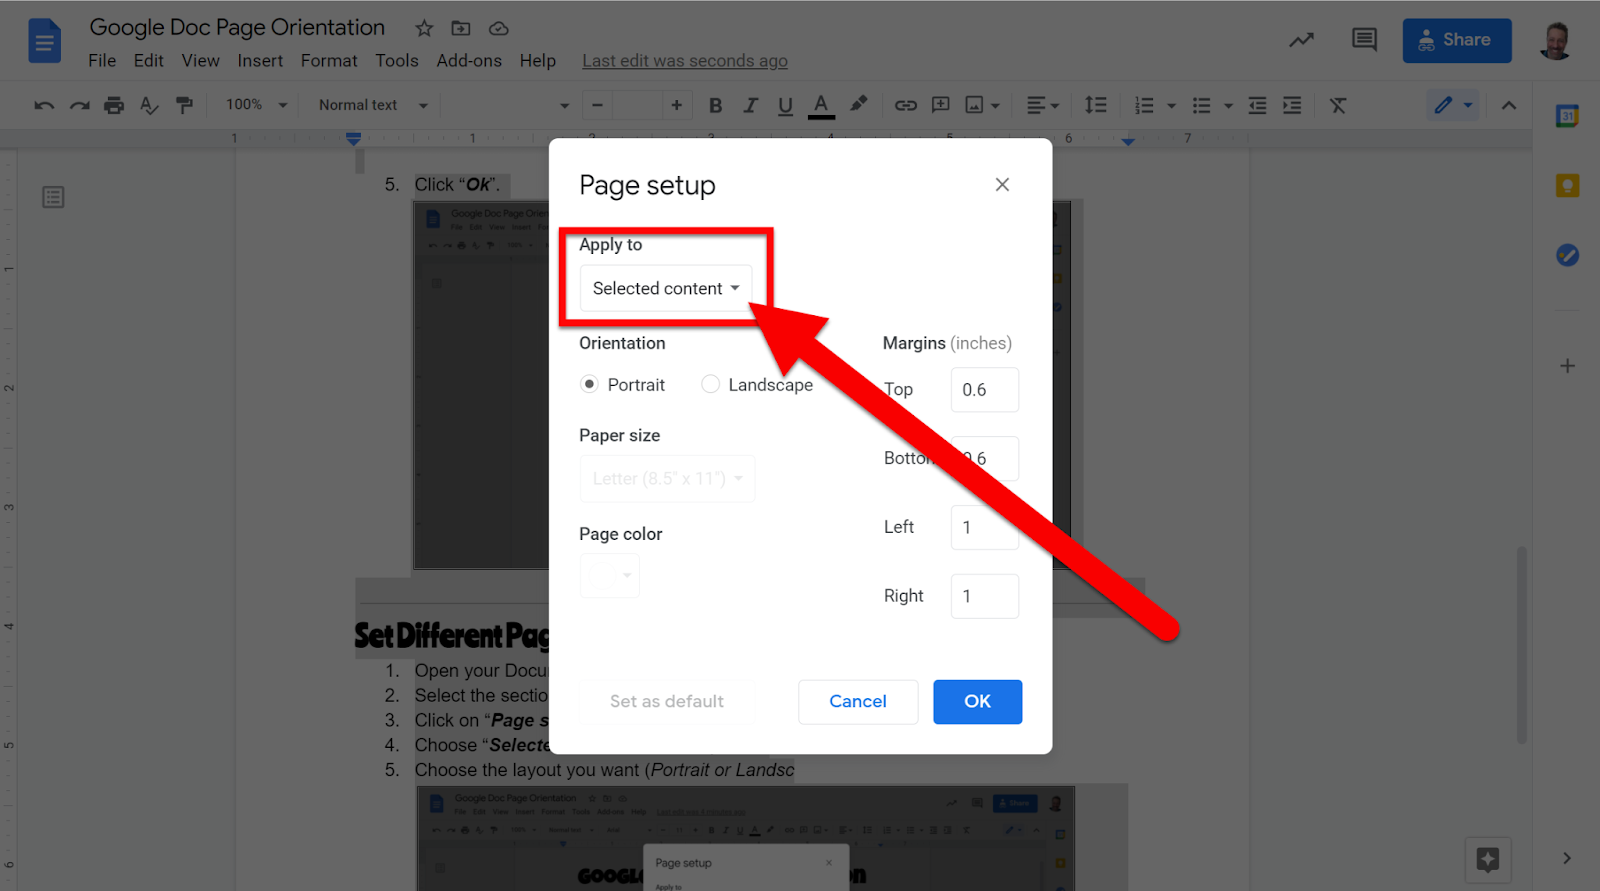This screenshot has height=891, width=1600.
Task: Click OK in Page setup
Action: point(977,702)
